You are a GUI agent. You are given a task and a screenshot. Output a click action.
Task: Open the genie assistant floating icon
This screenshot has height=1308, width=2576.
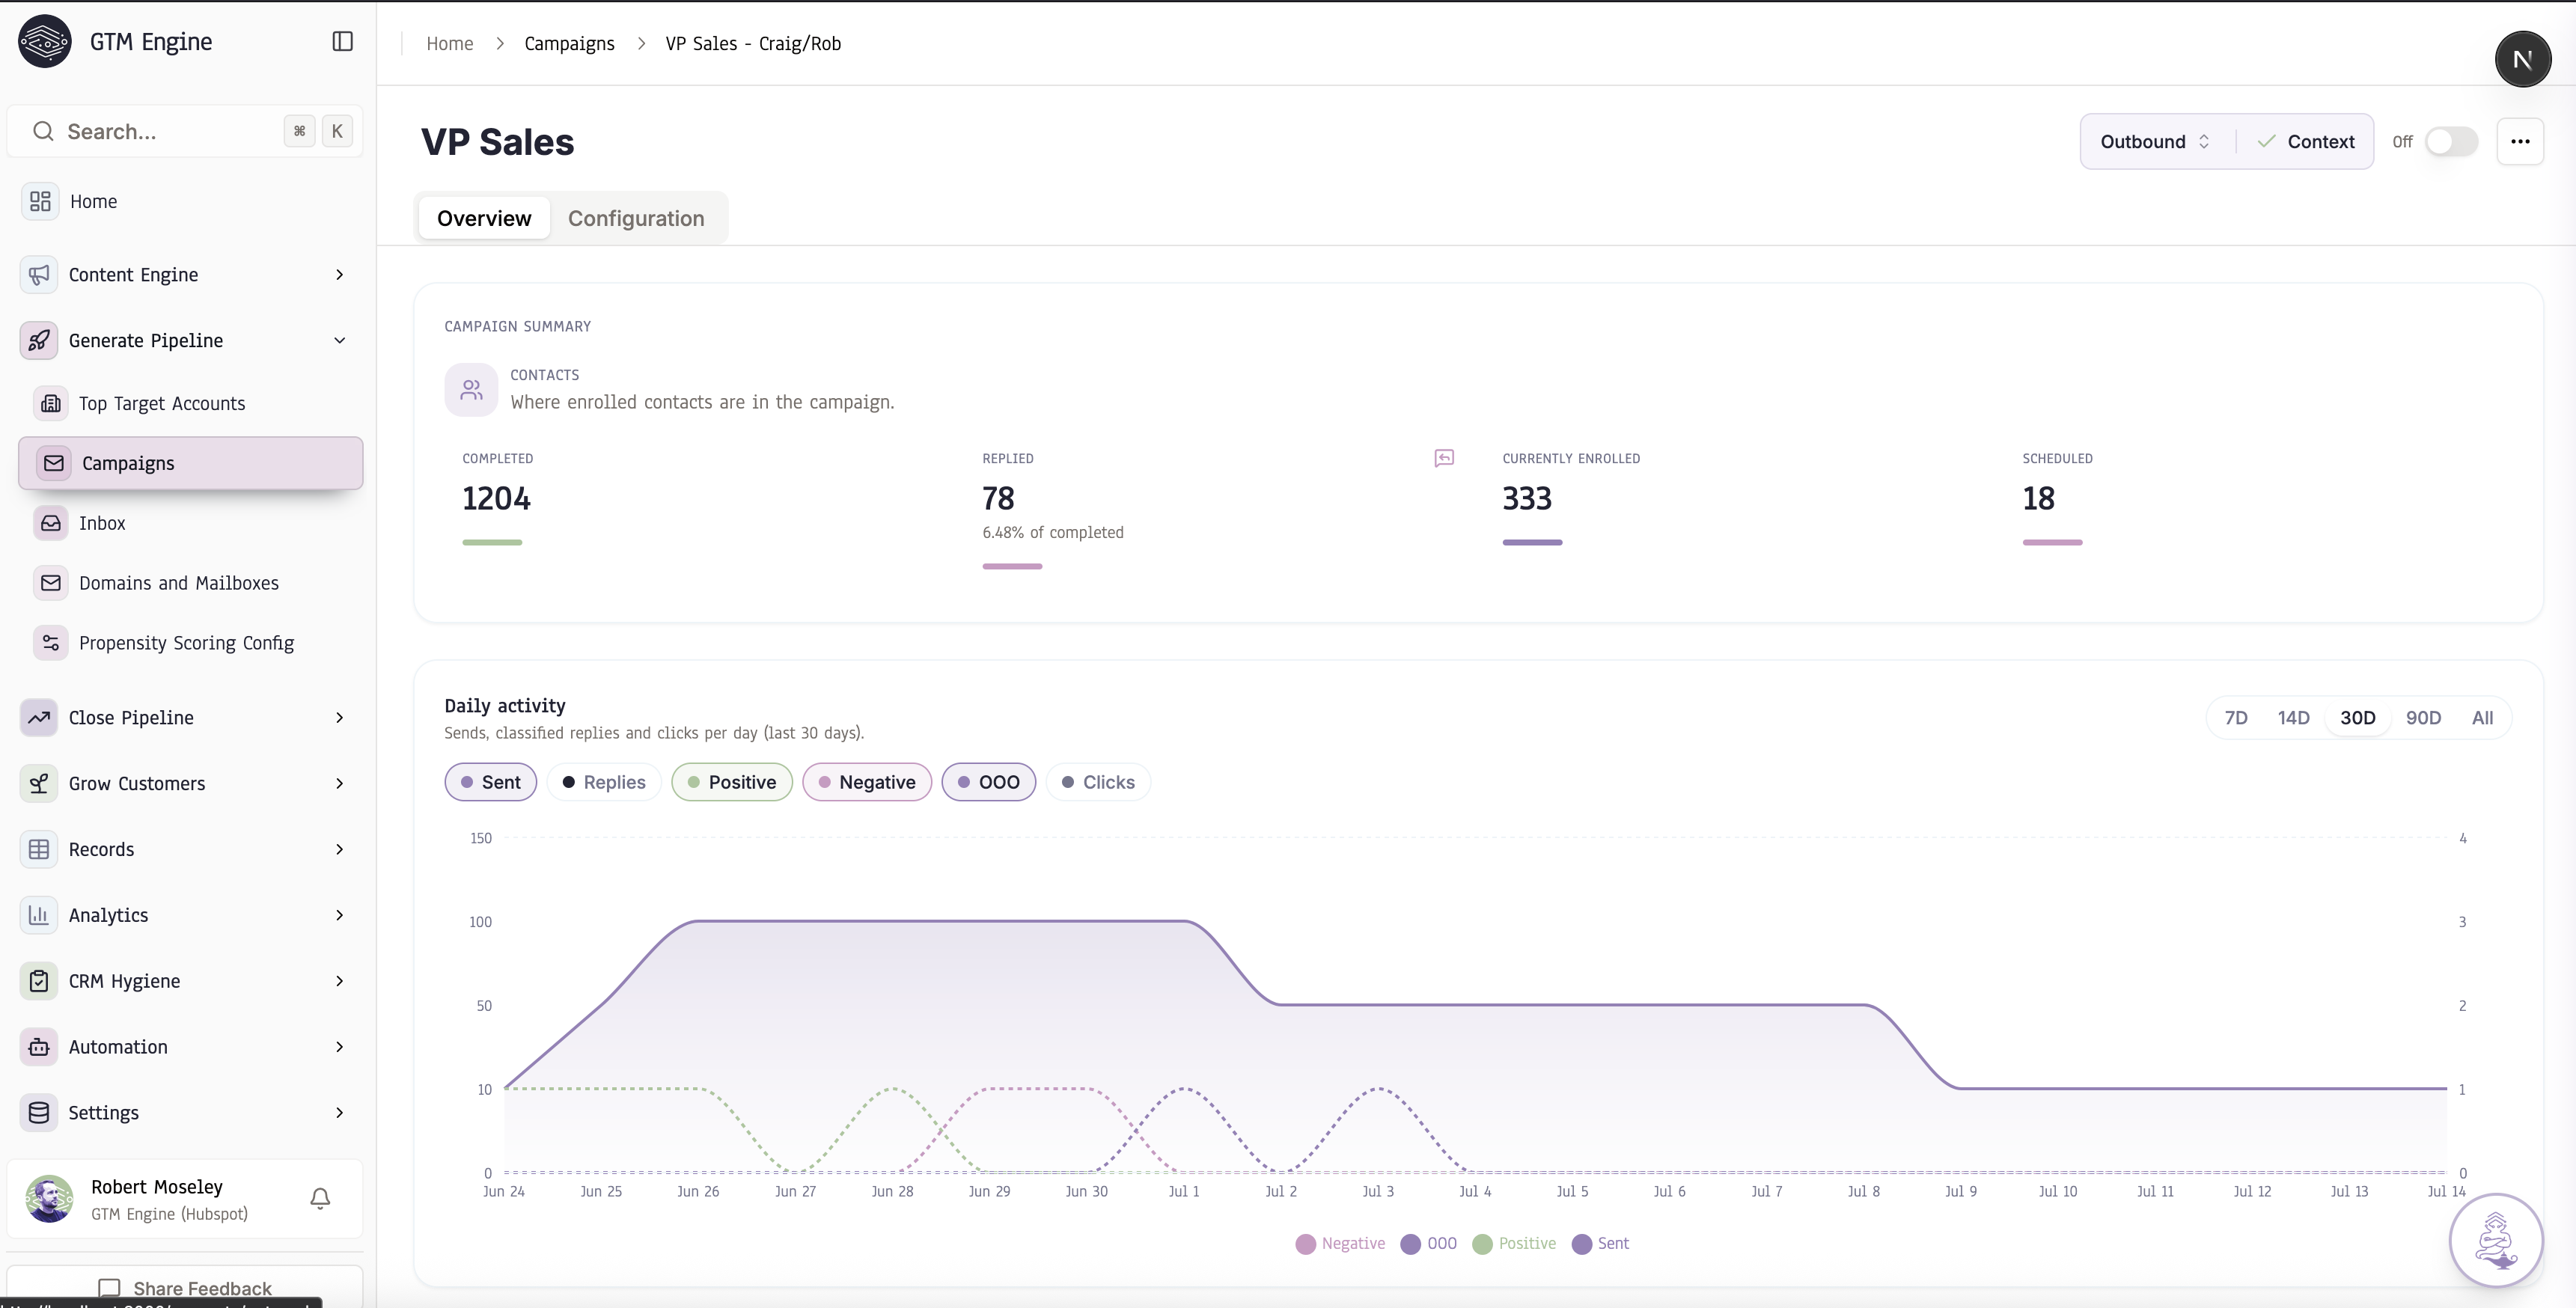click(2496, 1241)
